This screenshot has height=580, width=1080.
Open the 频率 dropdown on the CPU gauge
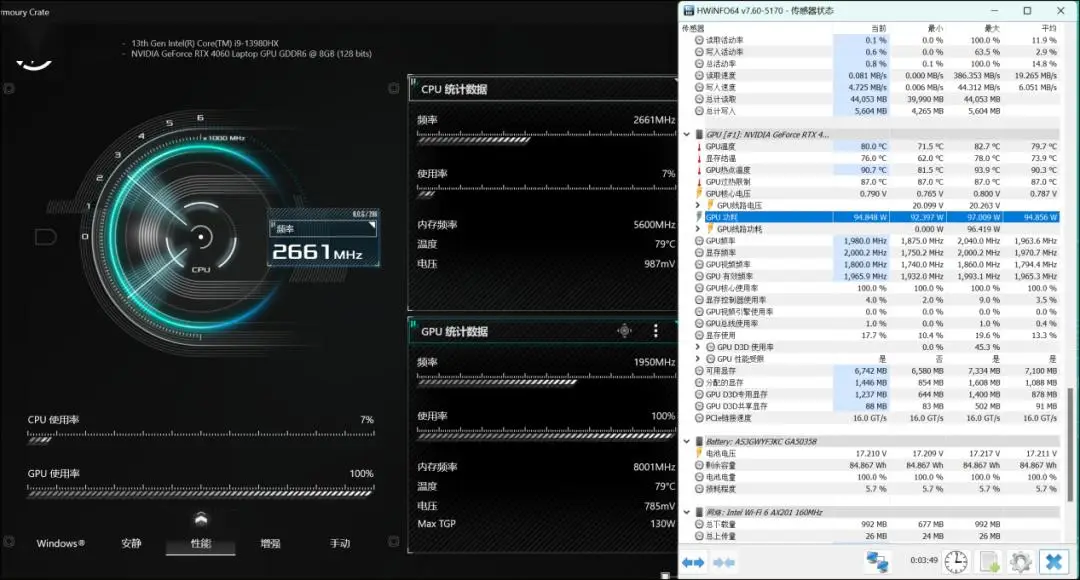click(x=323, y=229)
